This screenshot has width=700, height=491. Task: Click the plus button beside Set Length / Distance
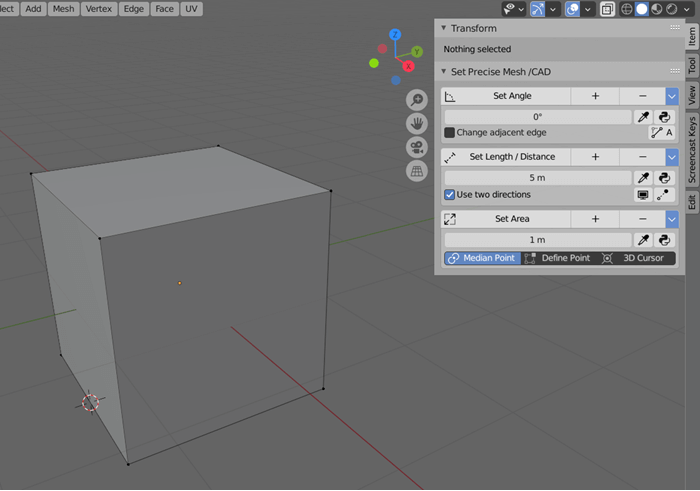point(595,157)
